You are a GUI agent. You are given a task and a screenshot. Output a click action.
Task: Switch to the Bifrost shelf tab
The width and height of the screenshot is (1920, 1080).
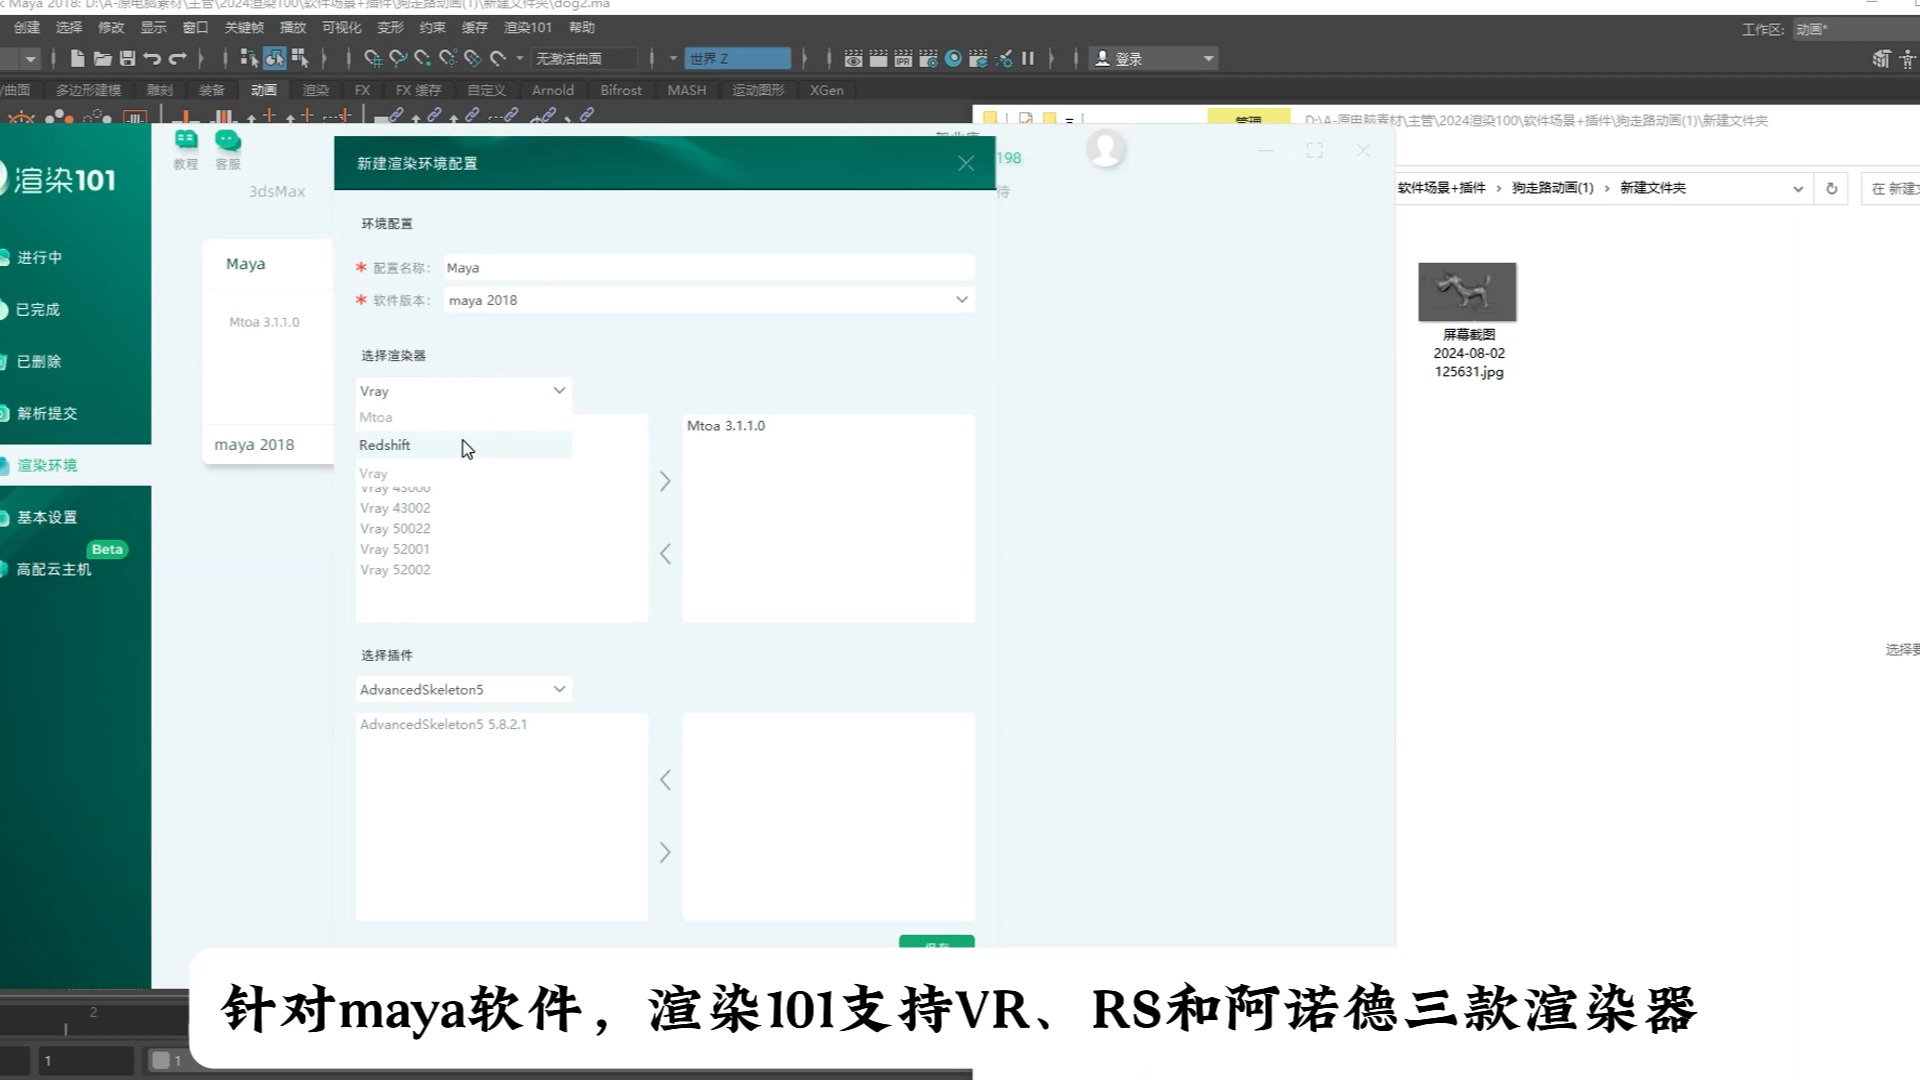(x=620, y=90)
